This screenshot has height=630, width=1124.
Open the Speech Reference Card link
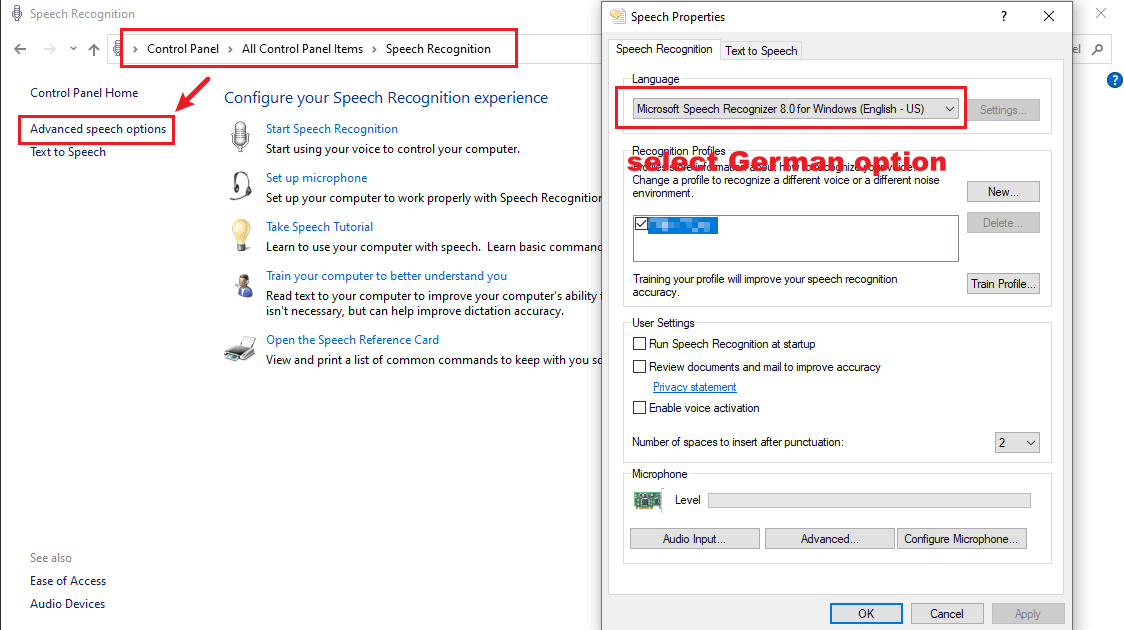click(x=352, y=340)
